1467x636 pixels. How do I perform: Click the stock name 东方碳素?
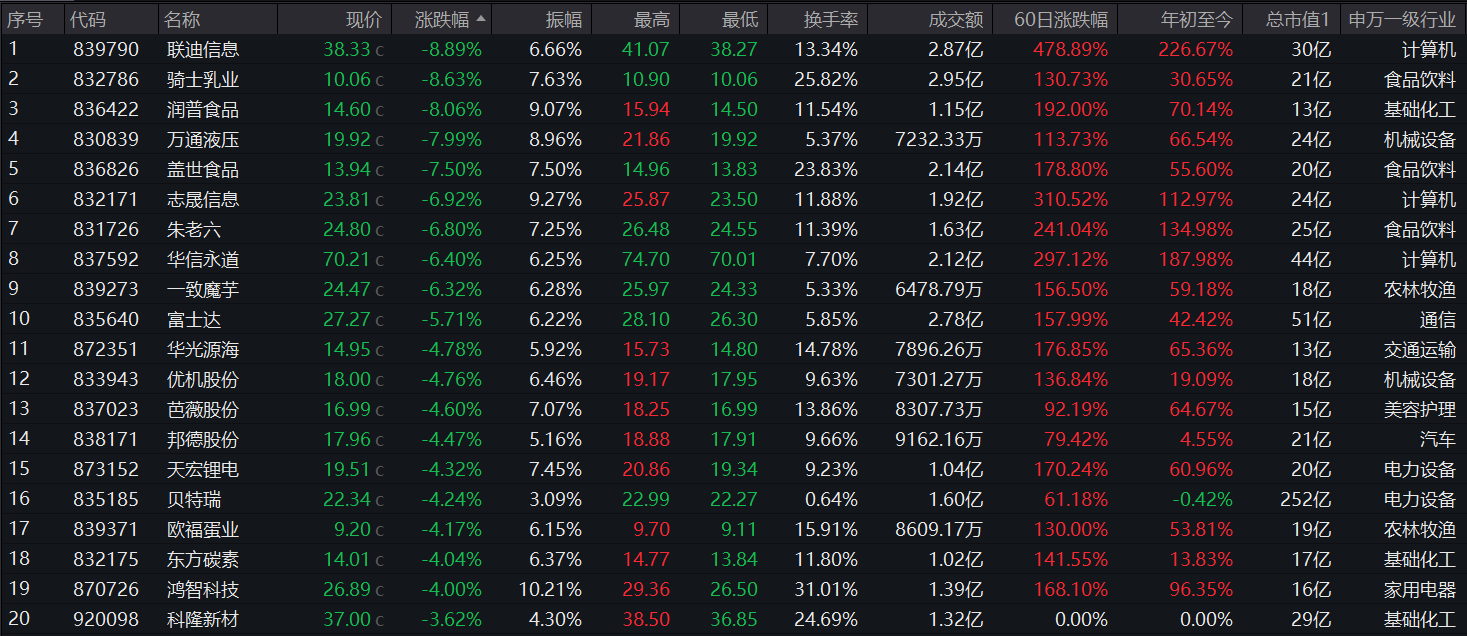[203, 559]
